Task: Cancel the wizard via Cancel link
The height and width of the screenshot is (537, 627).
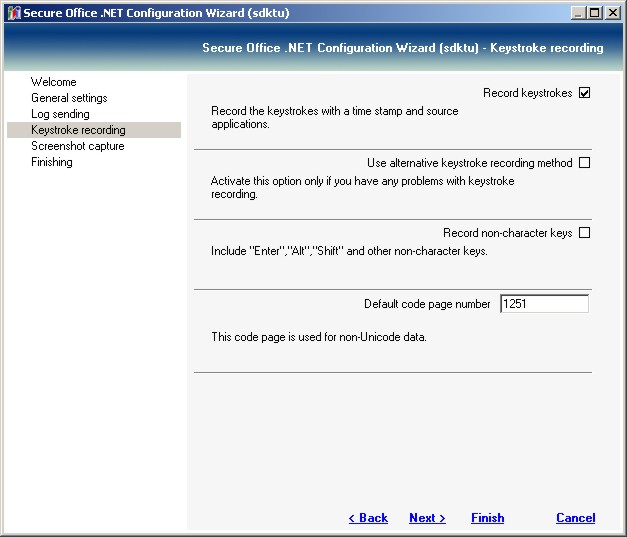Action: pos(575,518)
